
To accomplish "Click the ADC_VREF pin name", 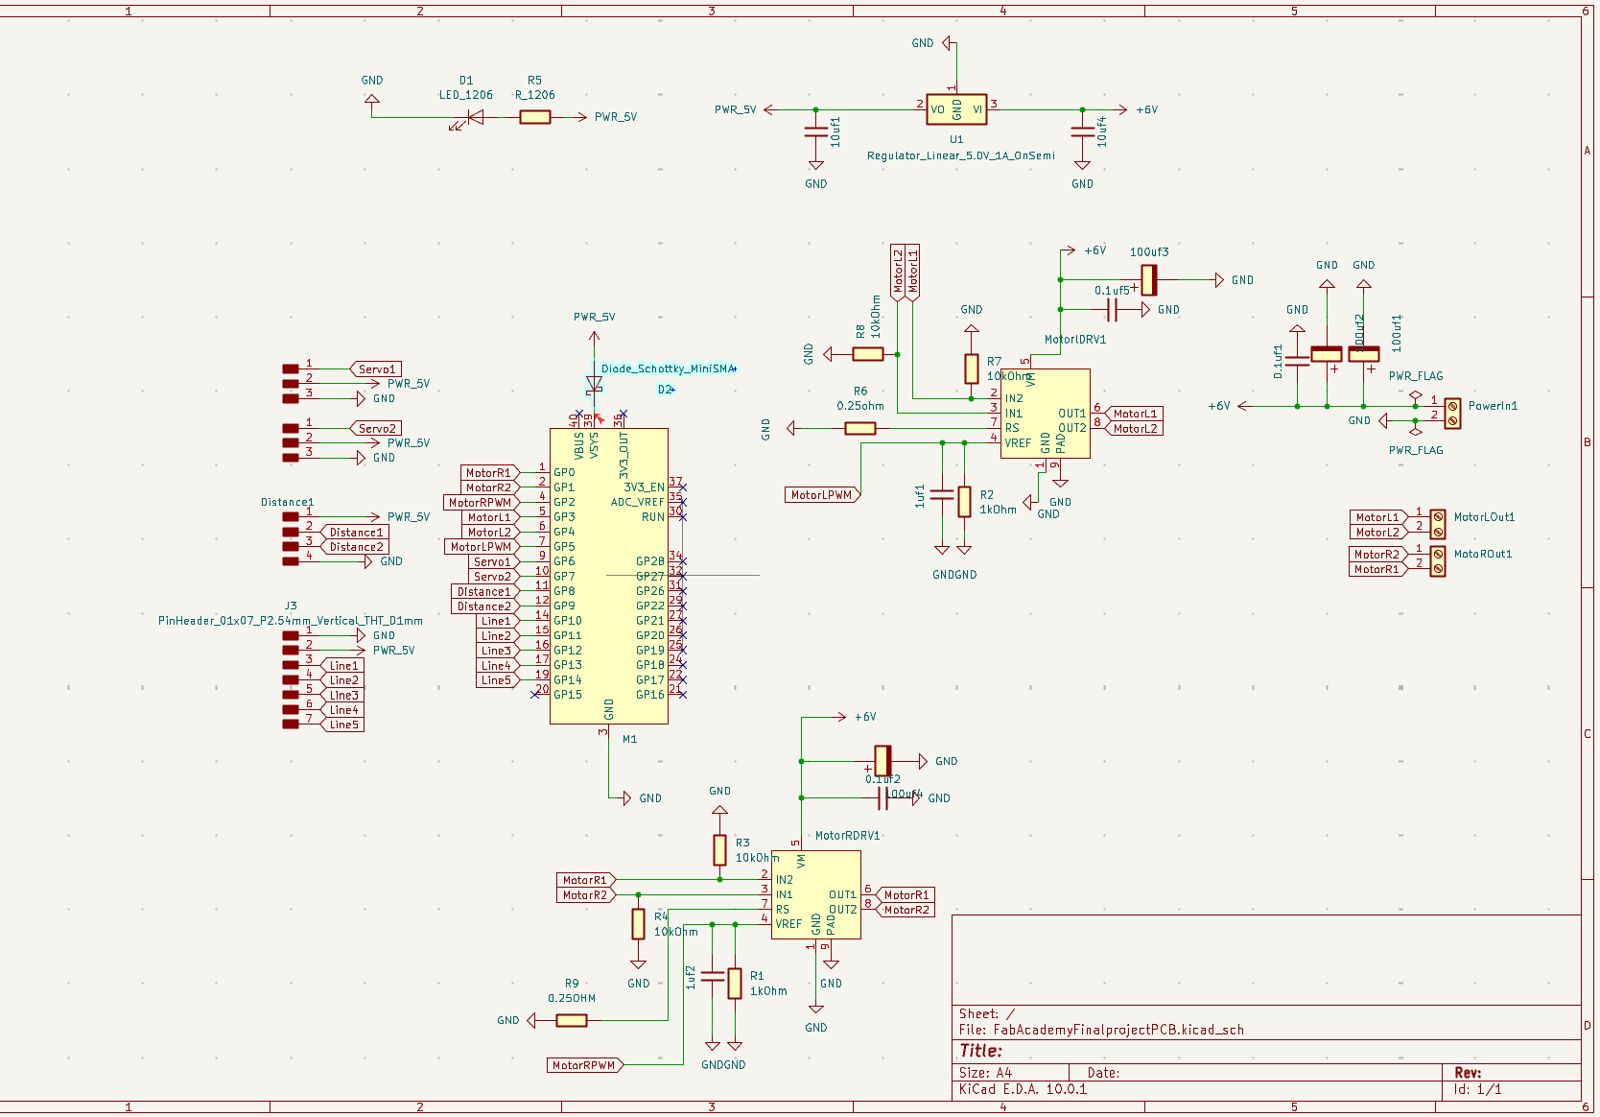I will click(637, 502).
